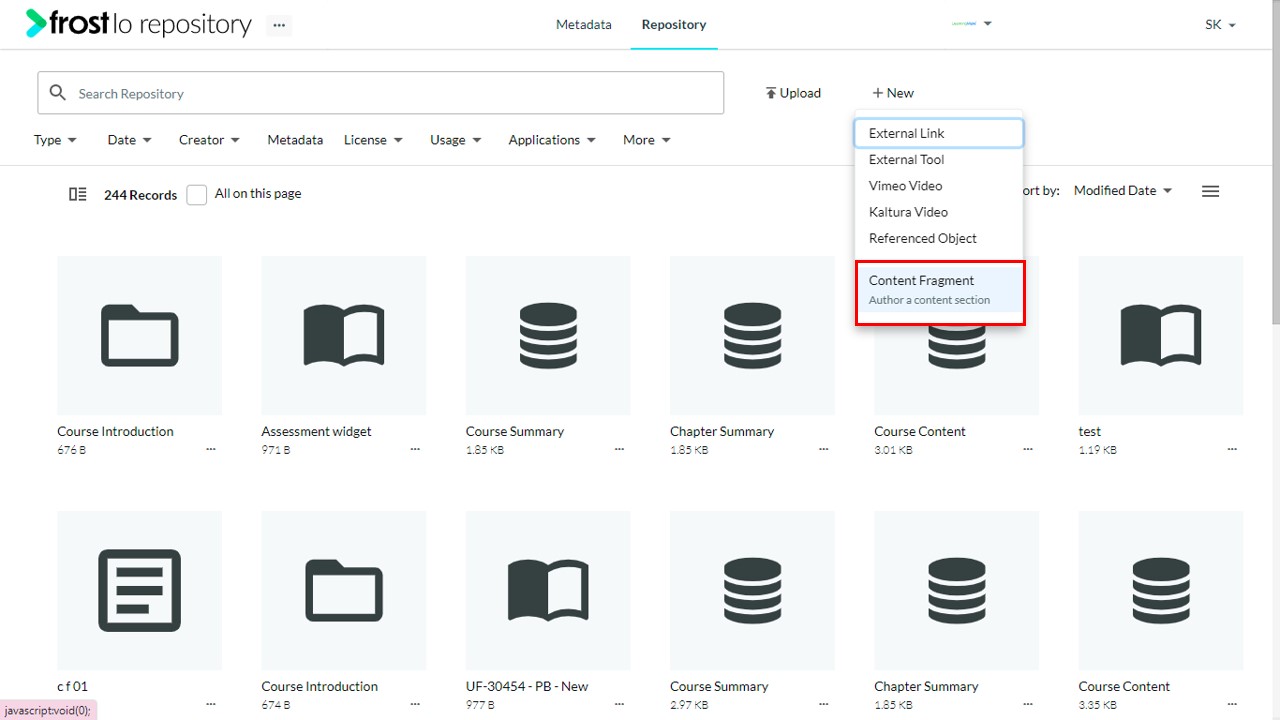The image size is (1280, 720).
Task: Switch to the Metadata tab
Action: [583, 25]
